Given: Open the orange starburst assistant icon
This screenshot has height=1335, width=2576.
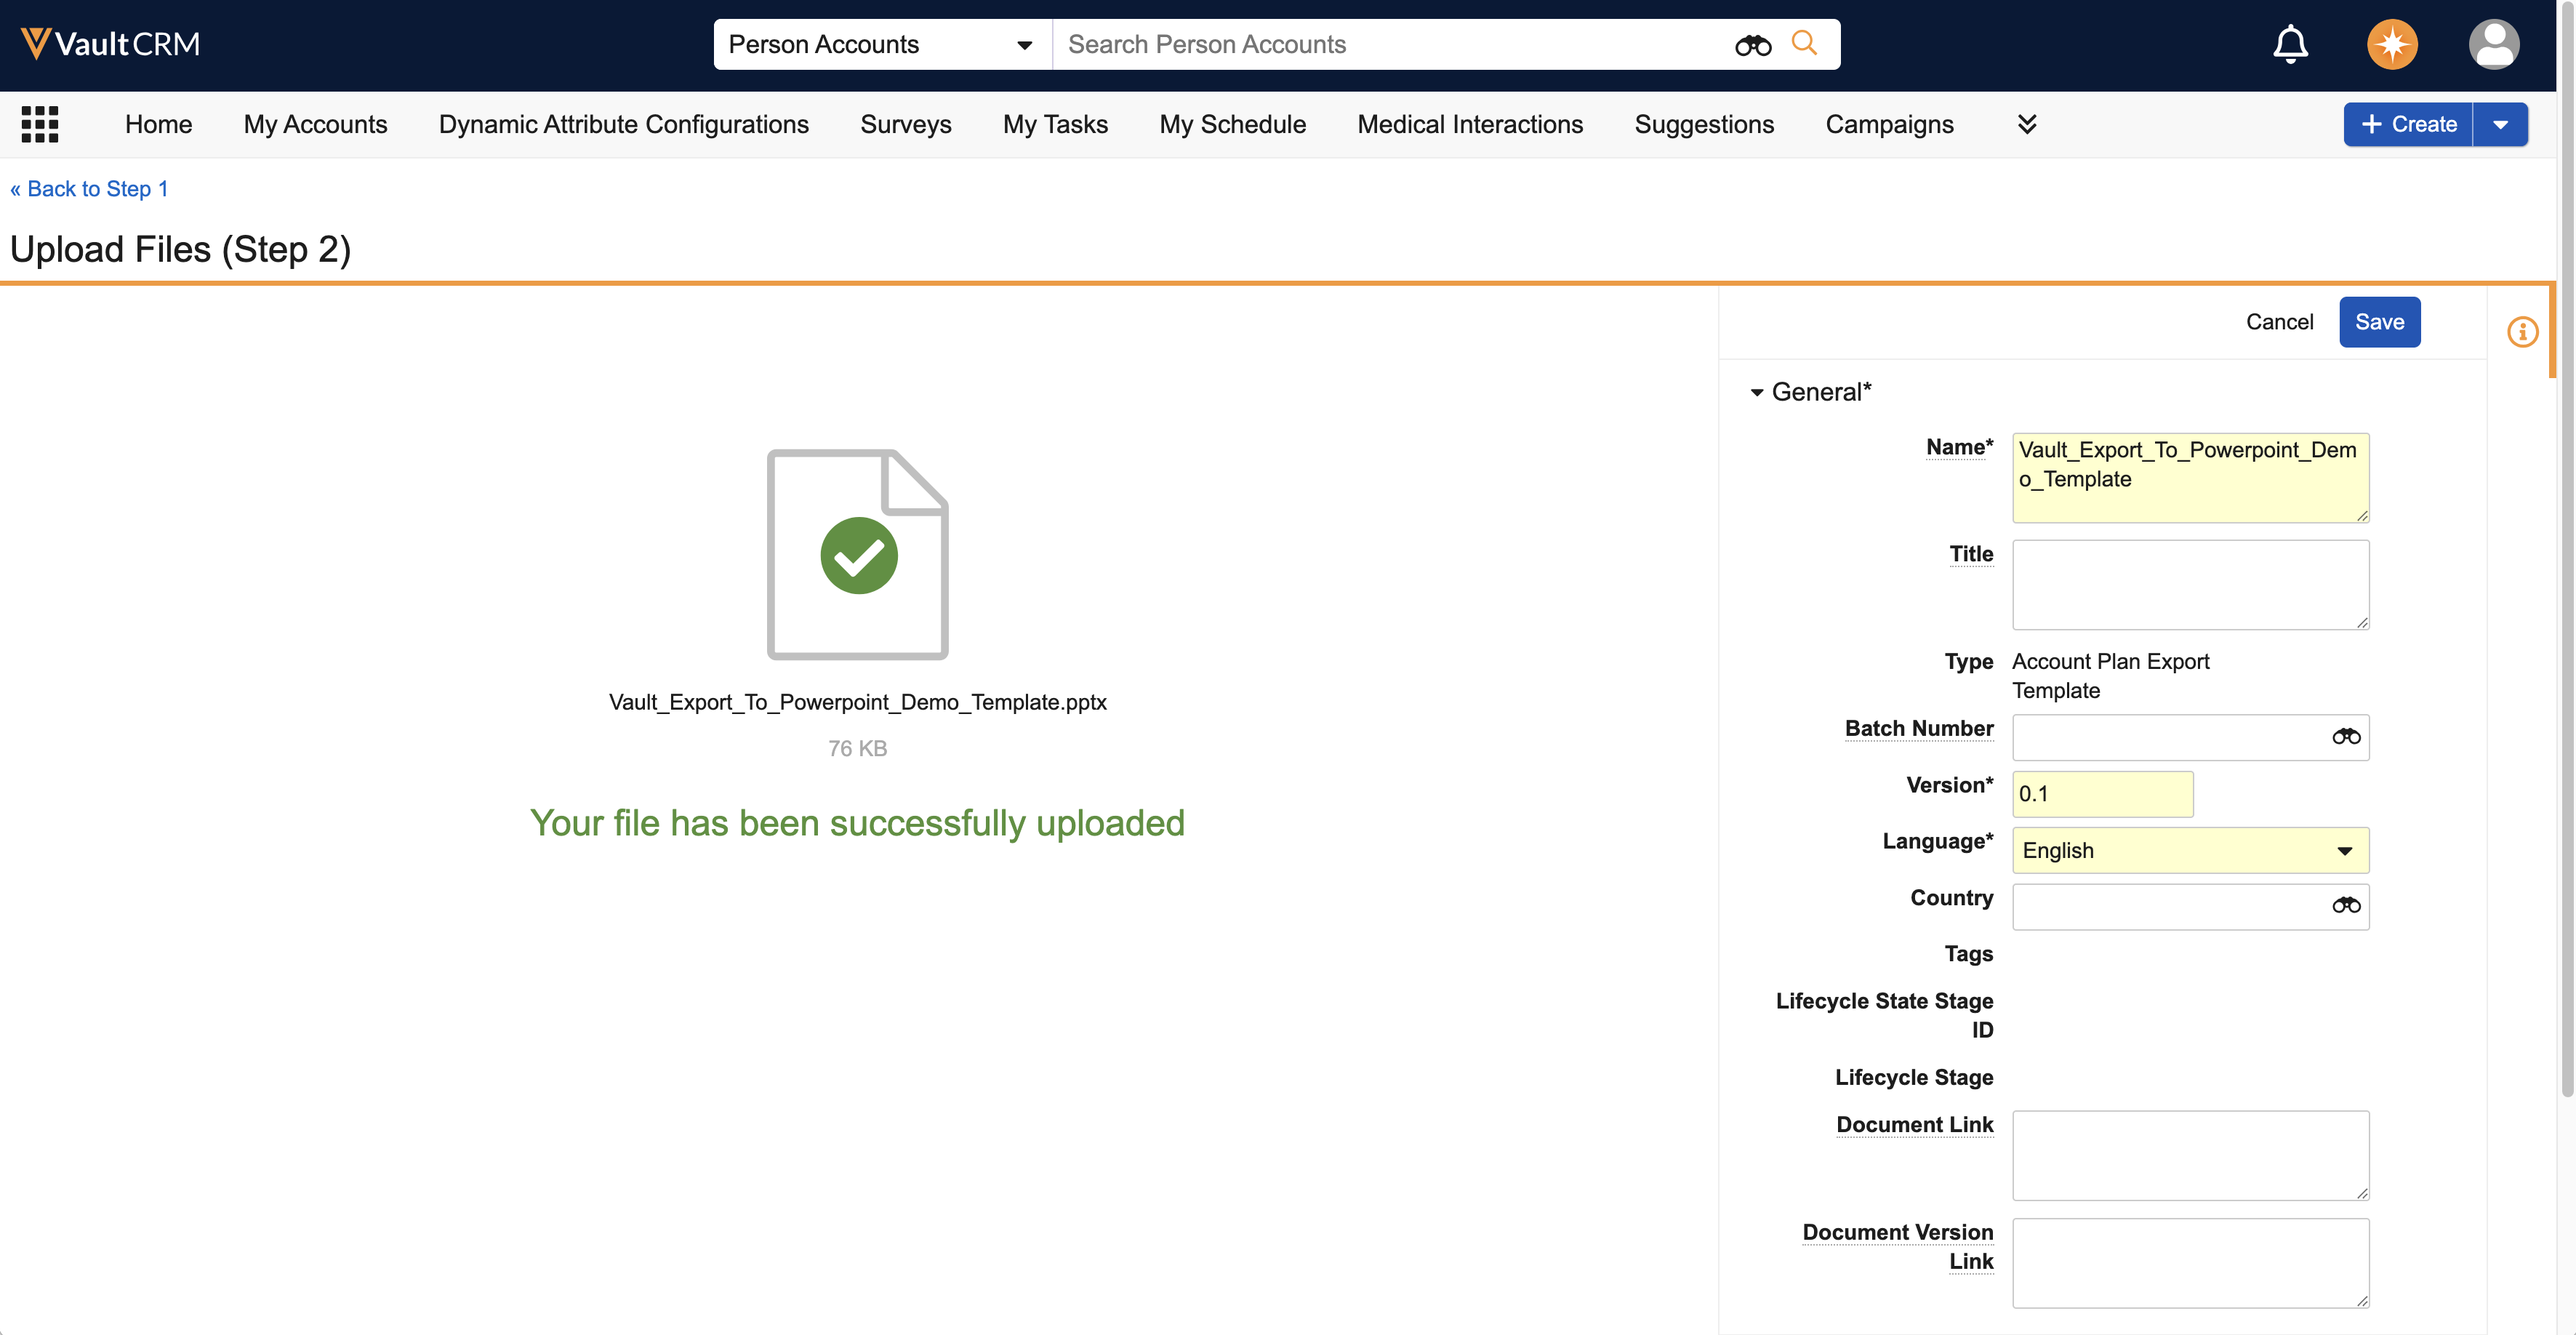Looking at the screenshot, I should (x=2391, y=44).
